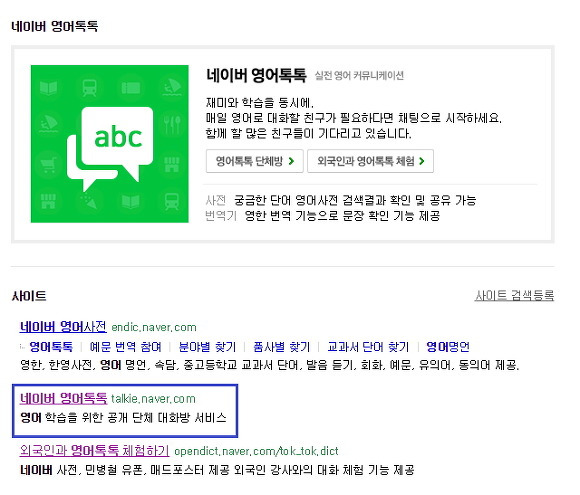Click the 네이버 영어톡톡 section heading at top
The image size is (580, 495).
[55, 26]
